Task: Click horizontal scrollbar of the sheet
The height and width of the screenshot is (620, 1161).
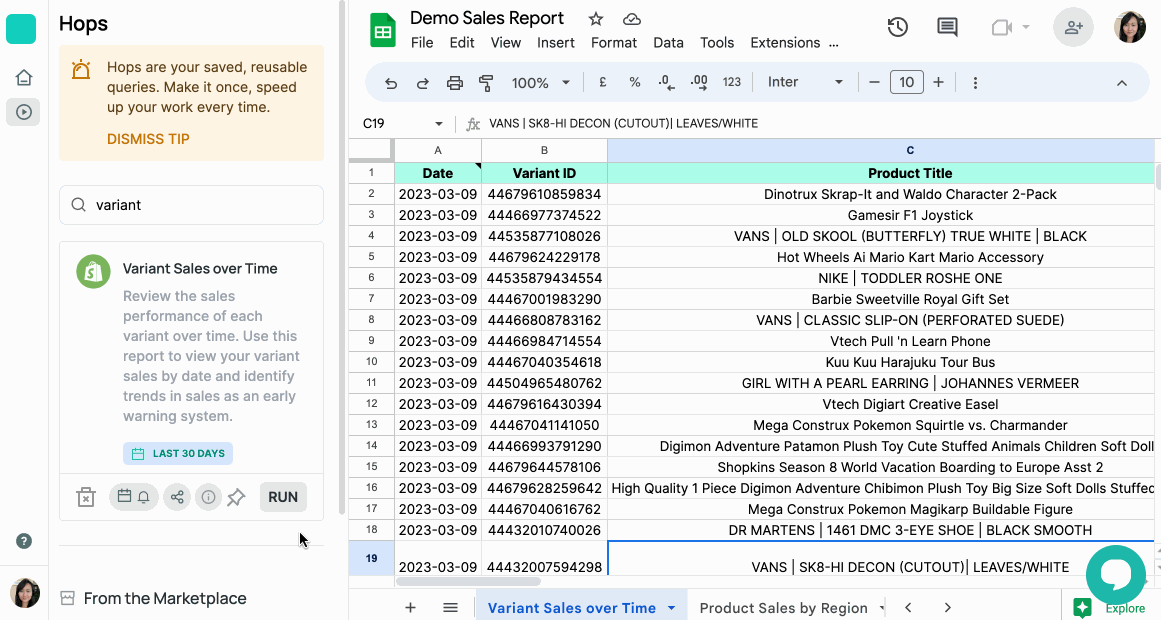Action: pyautogui.click(x=468, y=582)
